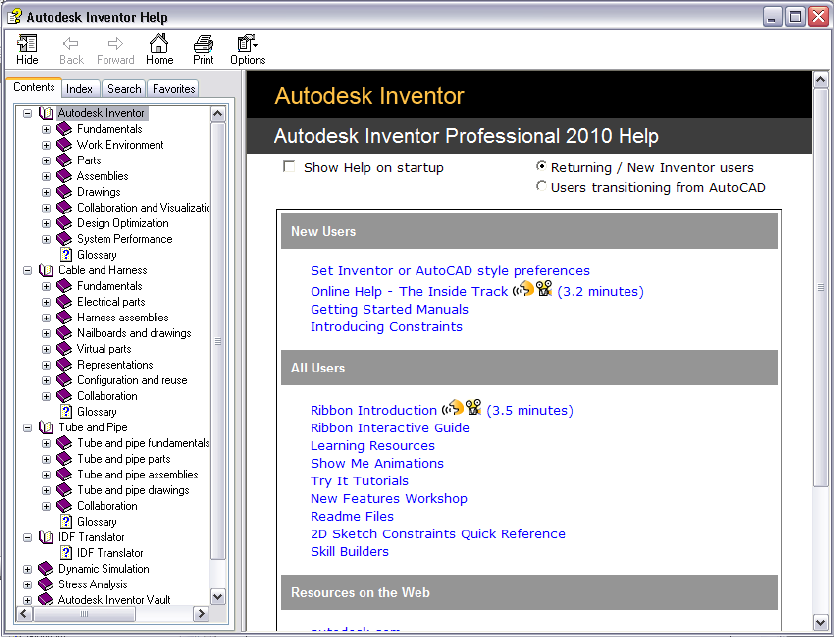Open New Features Workshop link

pos(389,498)
